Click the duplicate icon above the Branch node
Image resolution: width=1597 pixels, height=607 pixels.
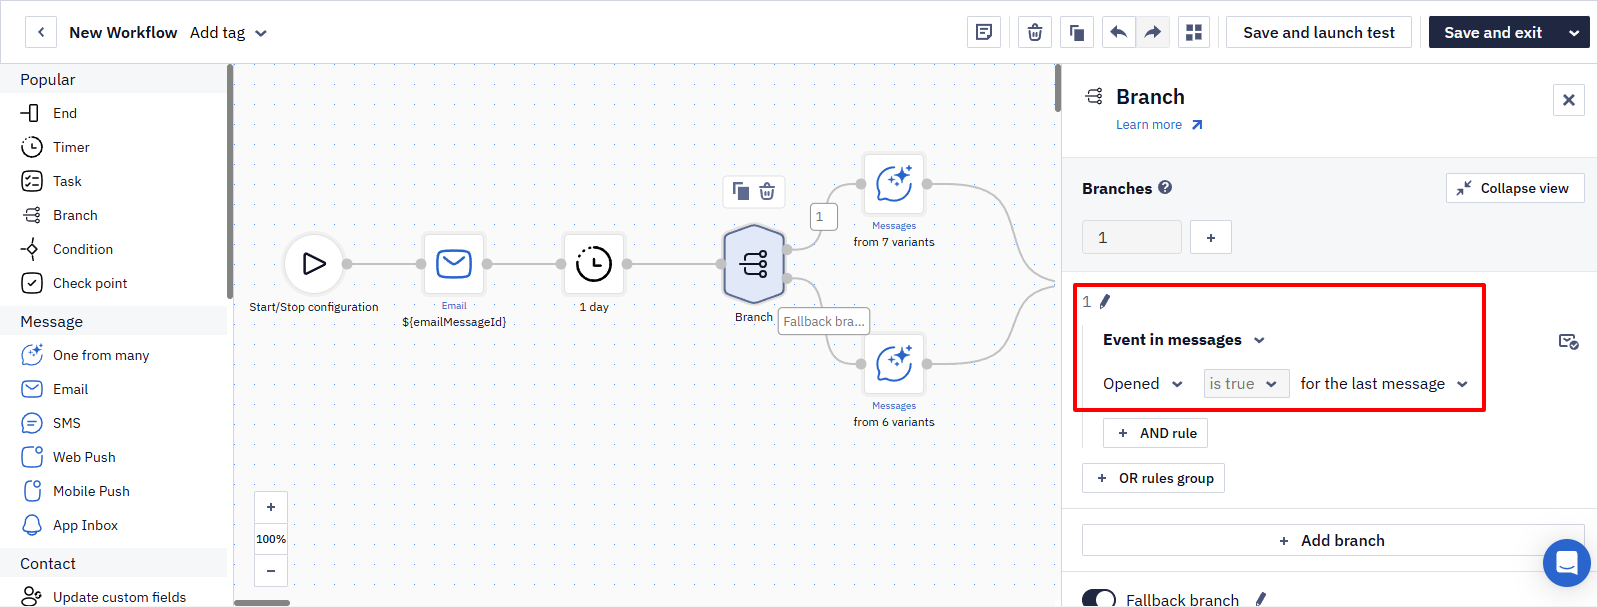click(x=741, y=191)
